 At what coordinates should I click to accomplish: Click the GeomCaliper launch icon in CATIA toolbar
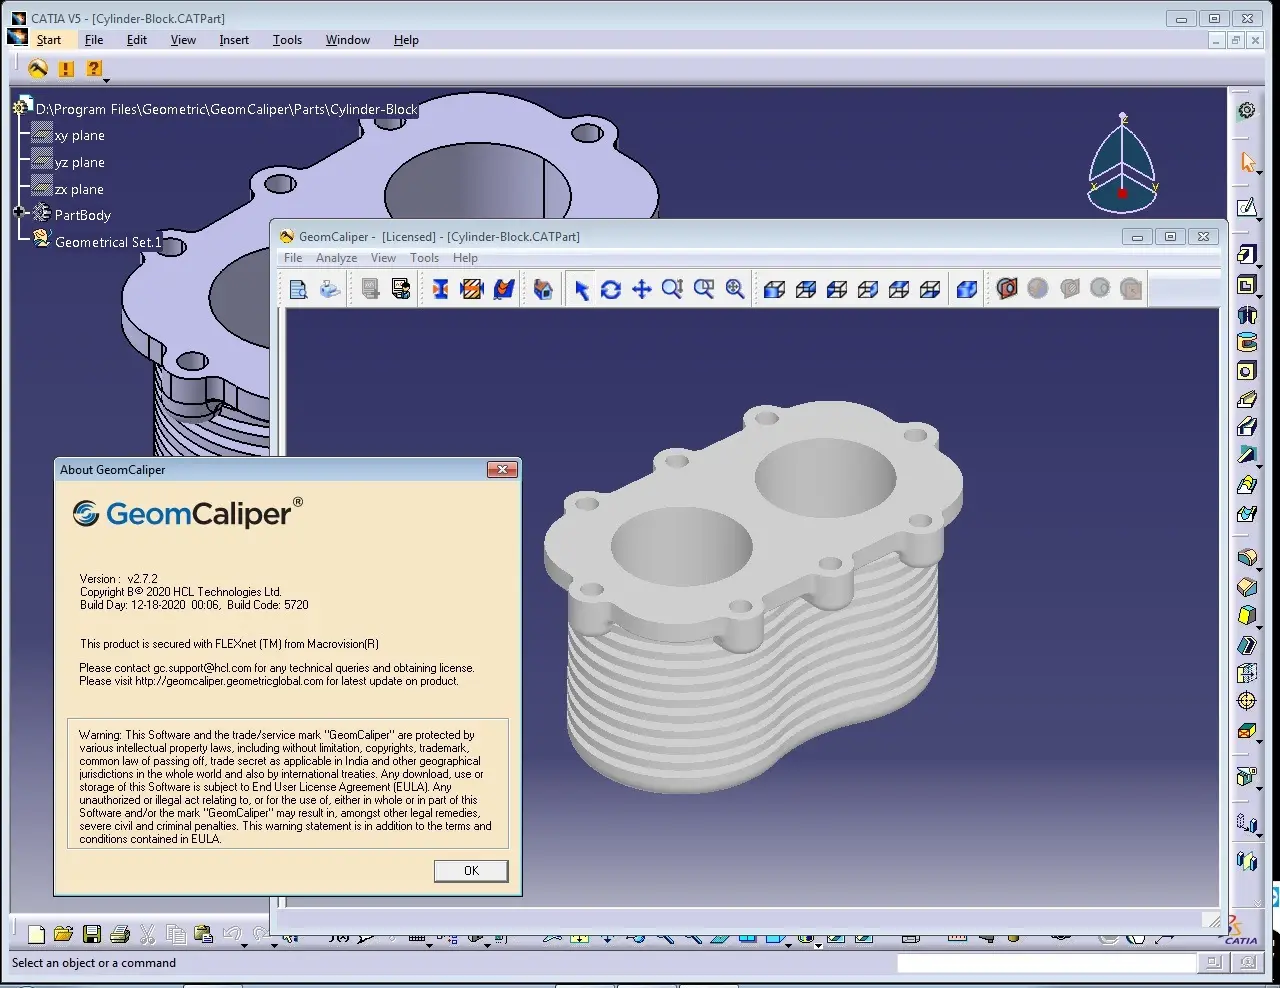(38, 68)
